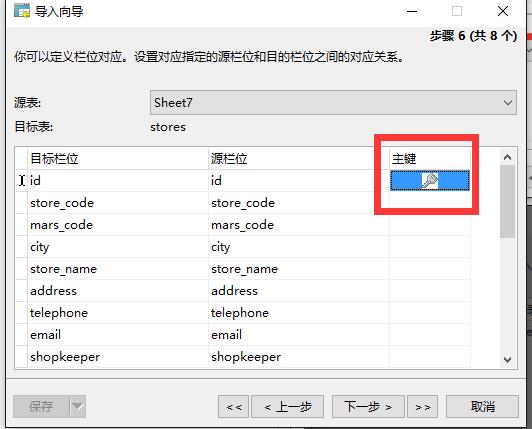Select target field mars_code cell

[x=118, y=225]
